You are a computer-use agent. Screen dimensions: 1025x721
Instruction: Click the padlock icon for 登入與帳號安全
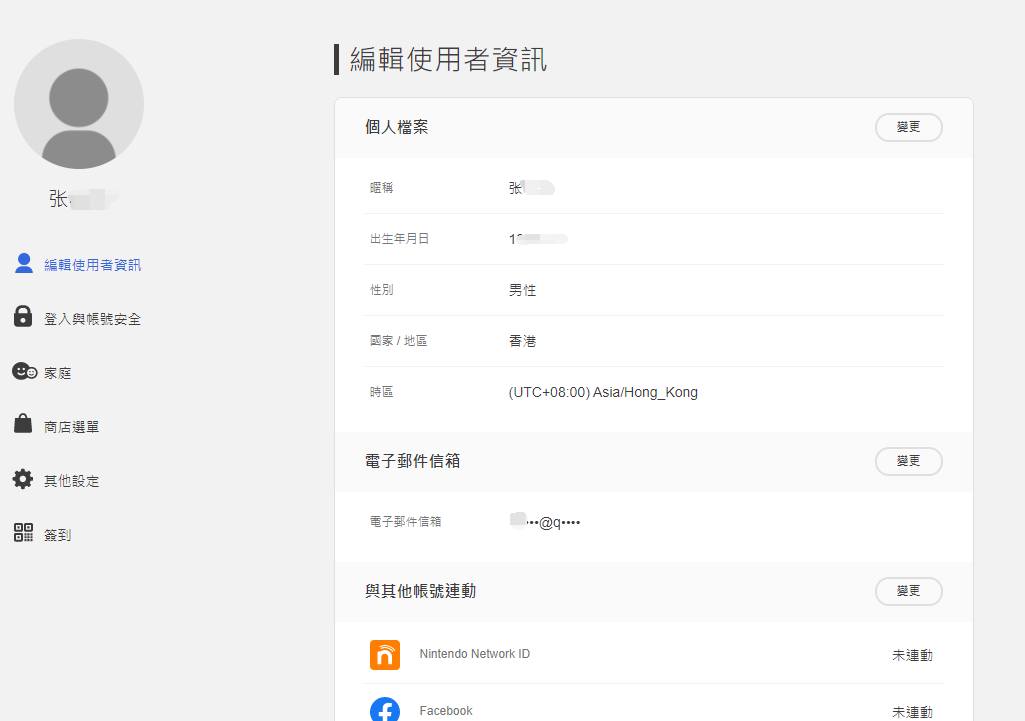tap(23, 317)
